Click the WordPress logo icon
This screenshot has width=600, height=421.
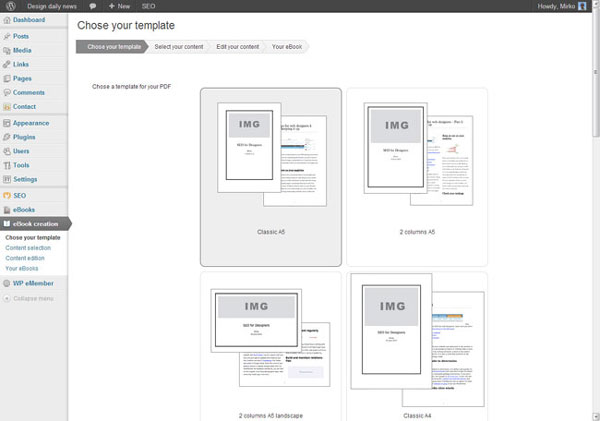click(x=11, y=6)
